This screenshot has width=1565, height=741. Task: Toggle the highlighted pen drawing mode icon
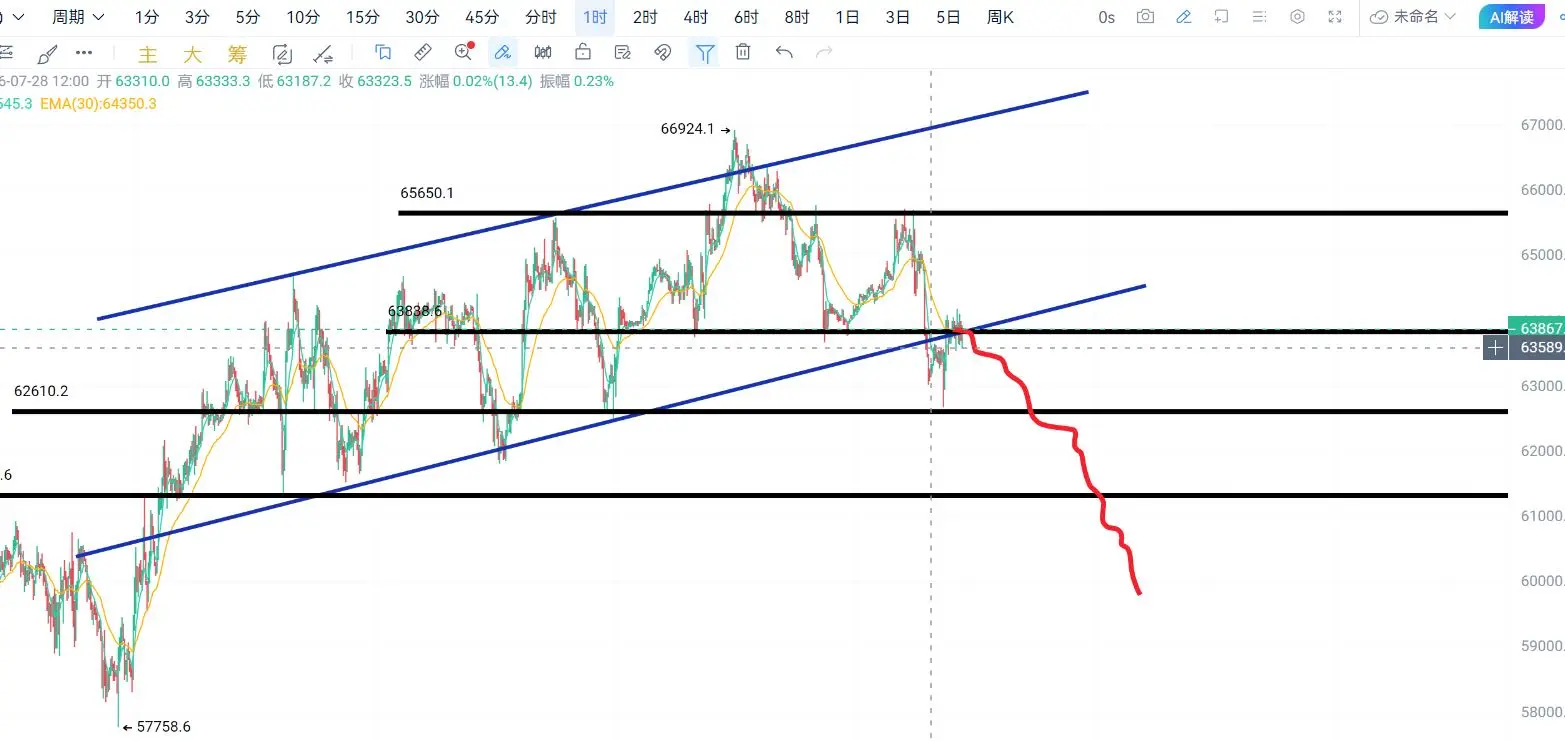(503, 53)
